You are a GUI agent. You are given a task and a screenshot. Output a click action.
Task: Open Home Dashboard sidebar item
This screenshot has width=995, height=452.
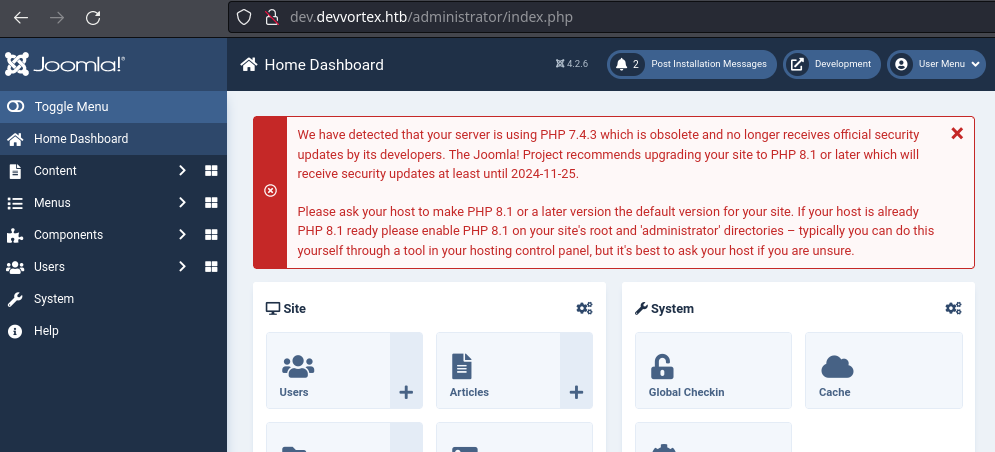(114, 138)
